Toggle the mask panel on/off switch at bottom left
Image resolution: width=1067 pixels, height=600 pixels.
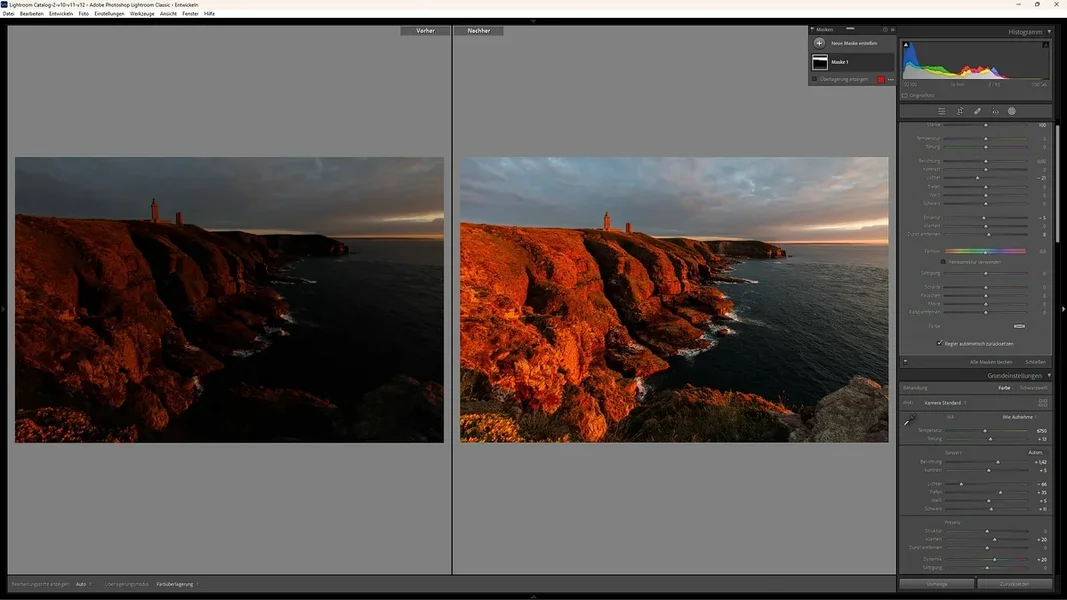[x=906, y=362]
